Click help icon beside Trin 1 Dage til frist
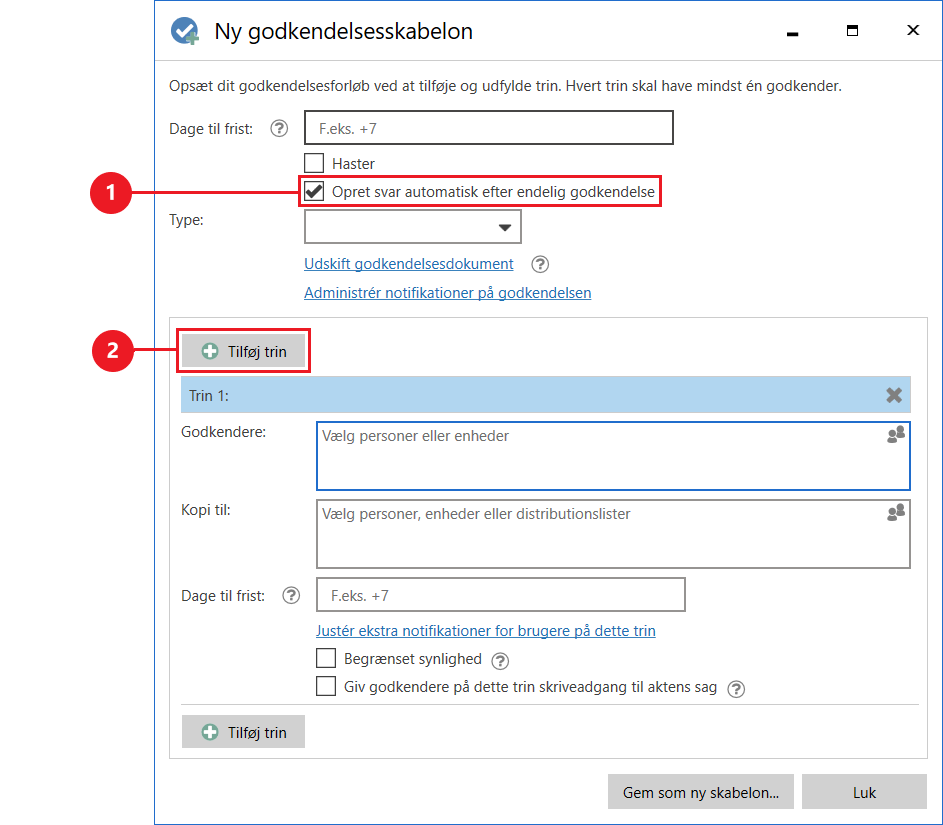The width and height of the screenshot is (943, 825). coord(291,595)
